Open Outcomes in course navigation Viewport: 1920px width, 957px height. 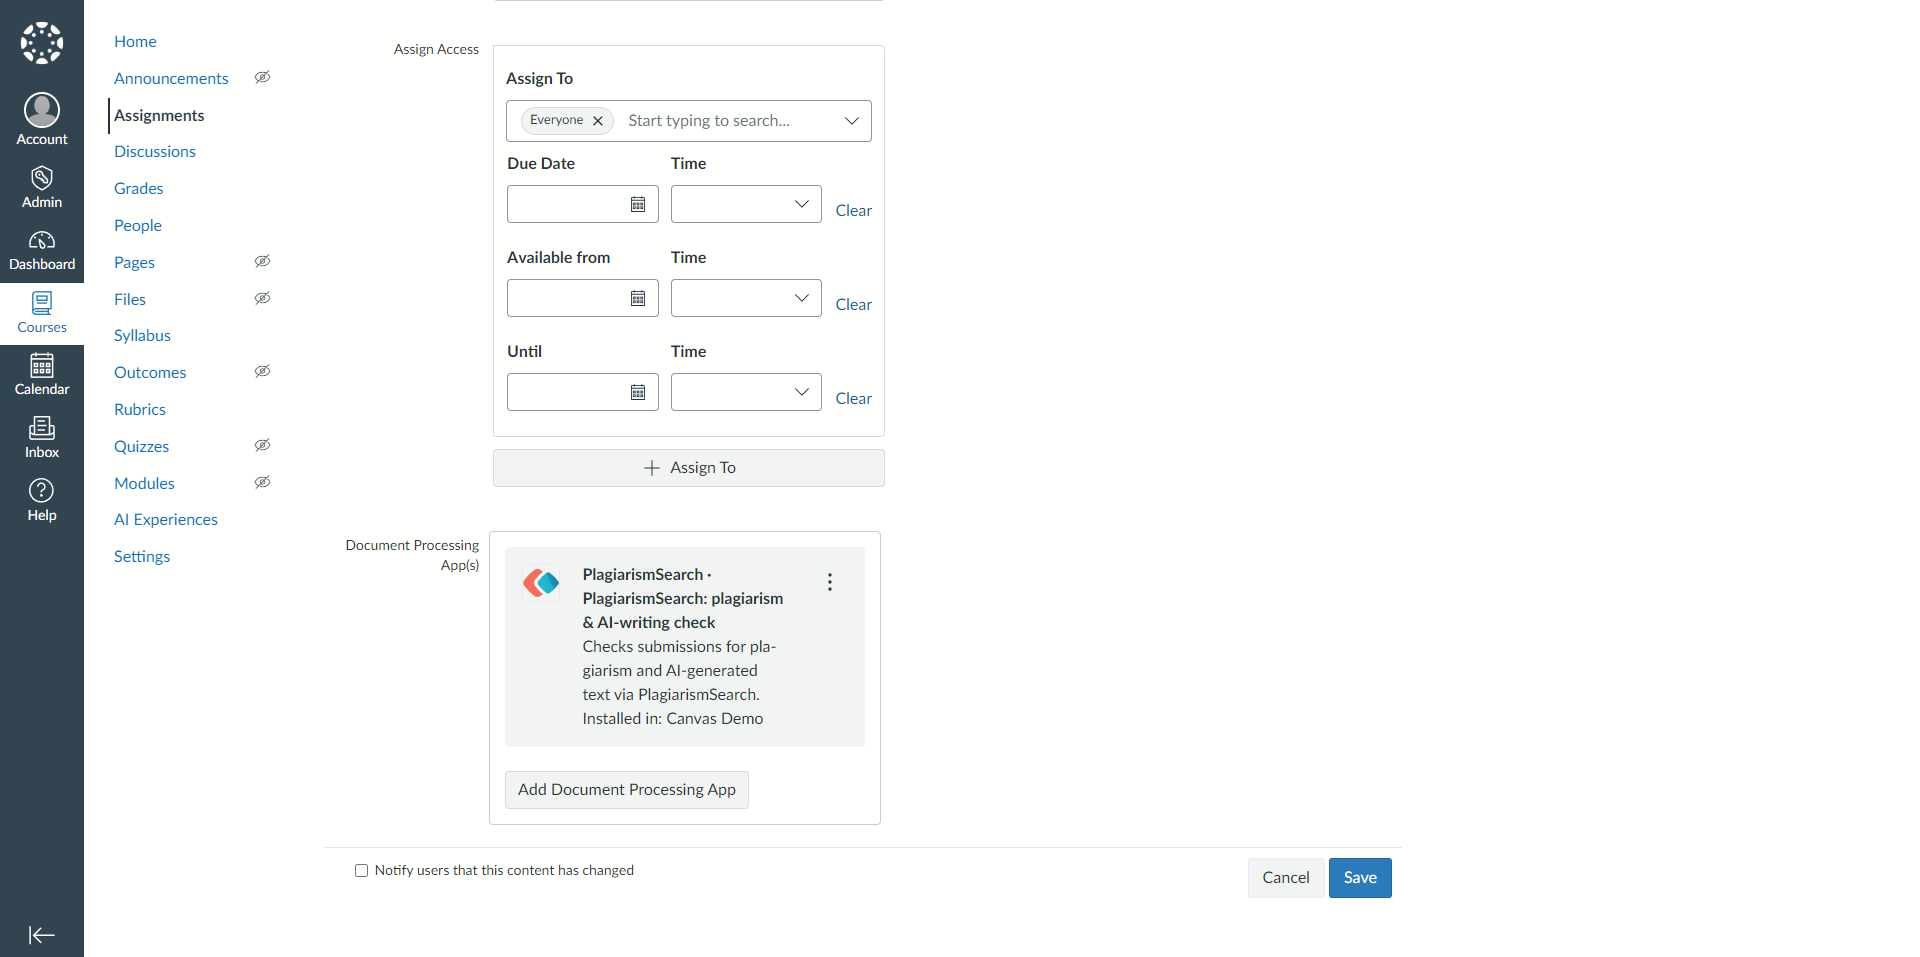pos(150,372)
